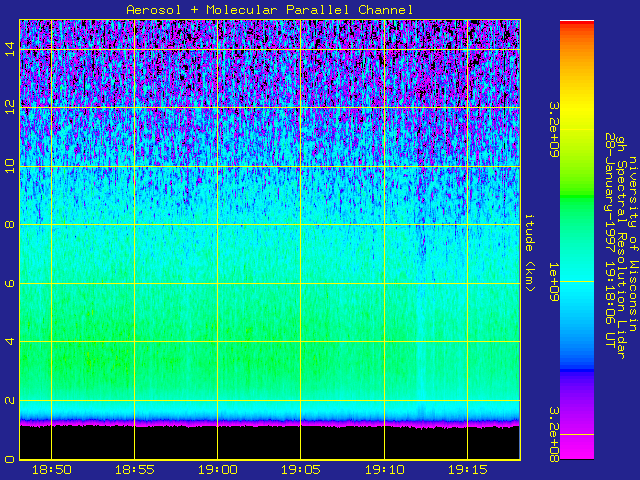Click the 'itude (km)' axis title

point(529,253)
